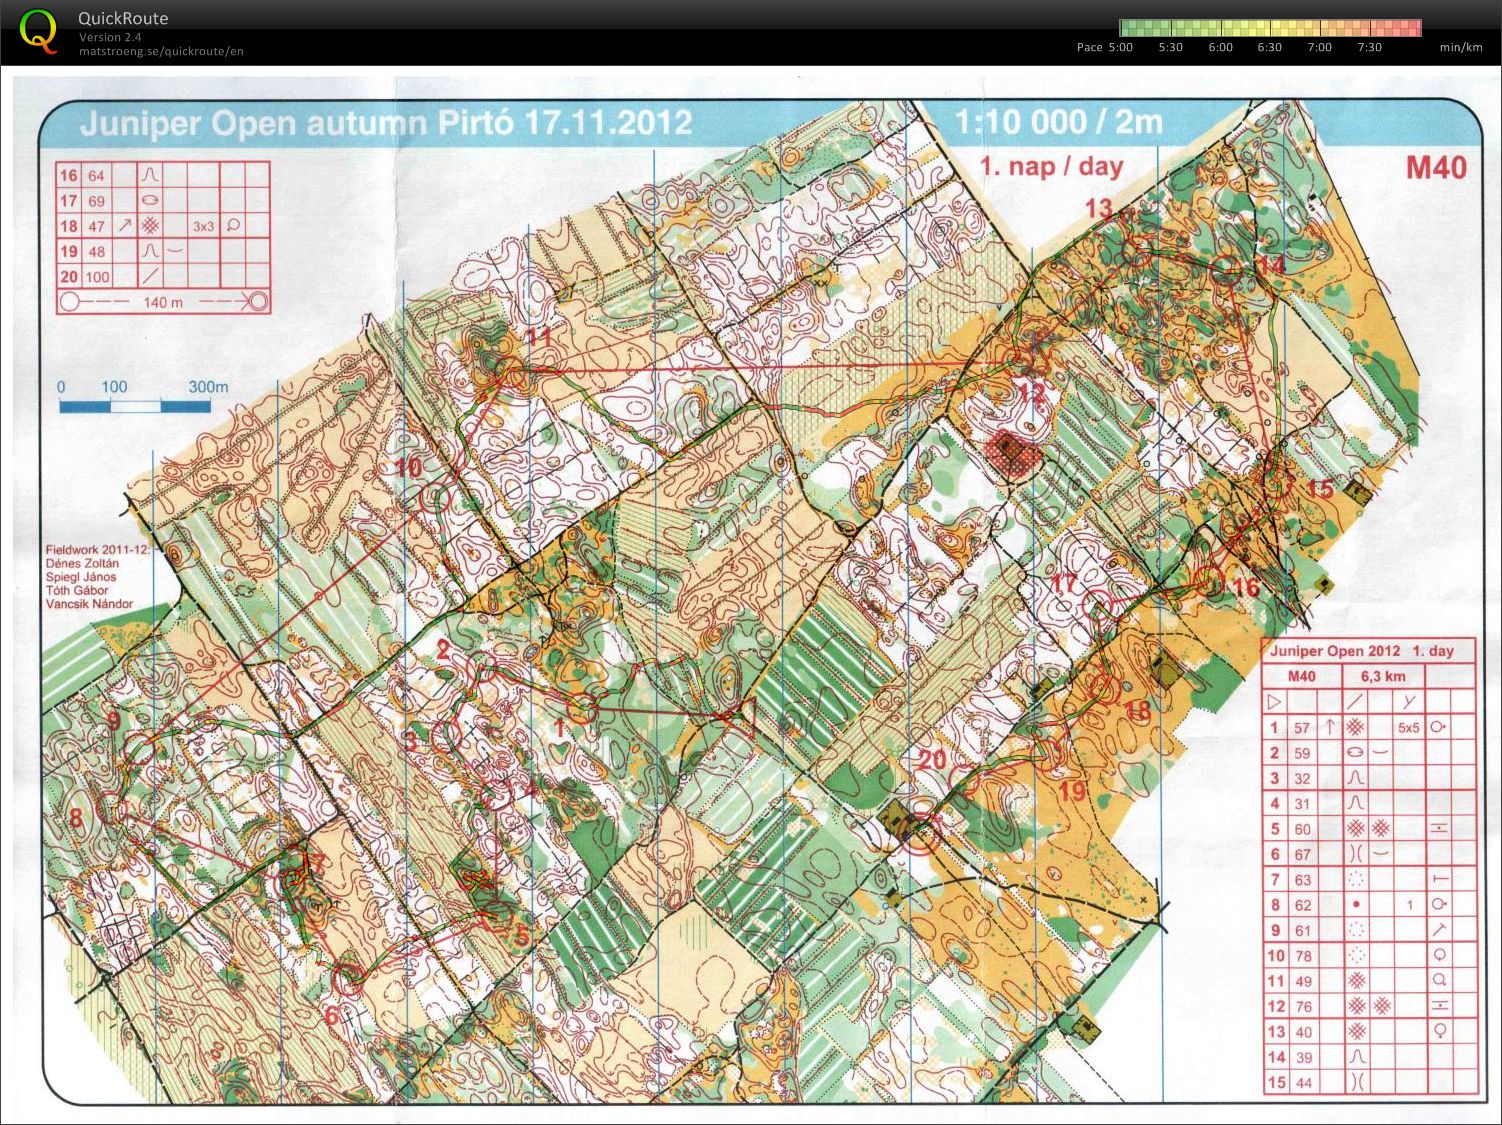Screen dimensions: 1502x1125
Task: Click control number 12 on the map
Action: pos(1030,392)
